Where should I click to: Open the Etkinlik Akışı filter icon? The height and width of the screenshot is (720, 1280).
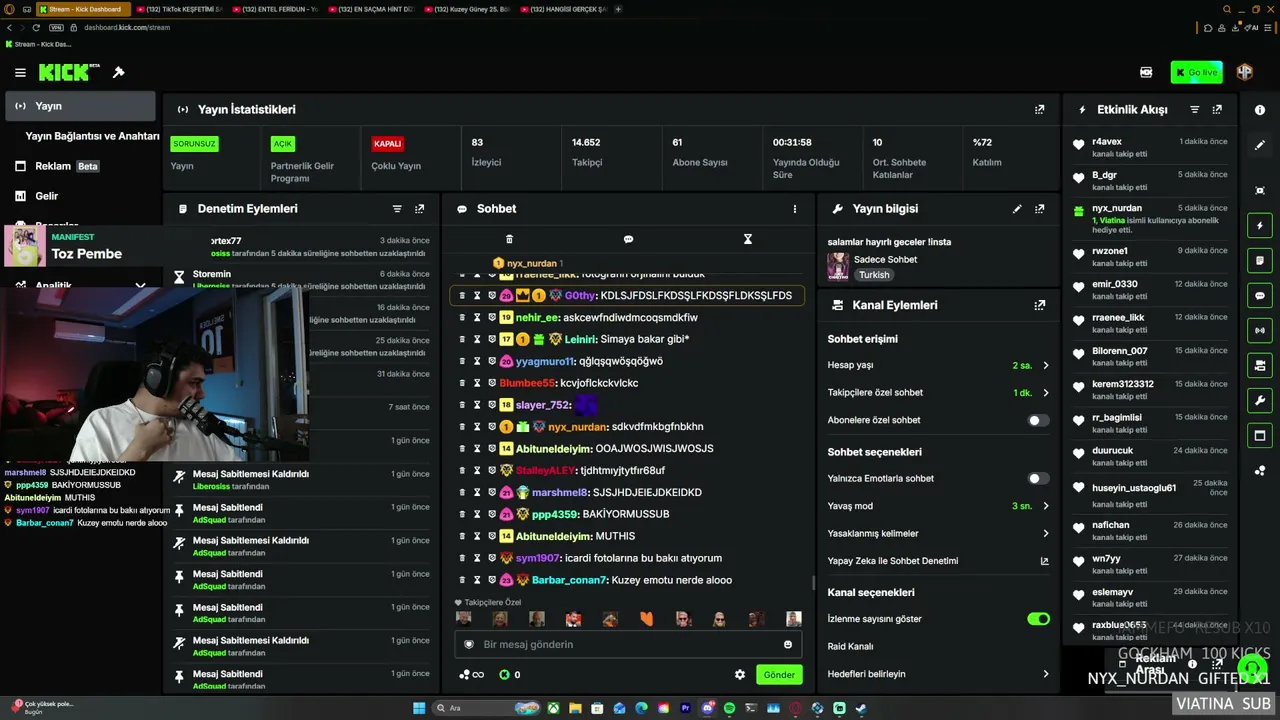click(x=1194, y=109)
